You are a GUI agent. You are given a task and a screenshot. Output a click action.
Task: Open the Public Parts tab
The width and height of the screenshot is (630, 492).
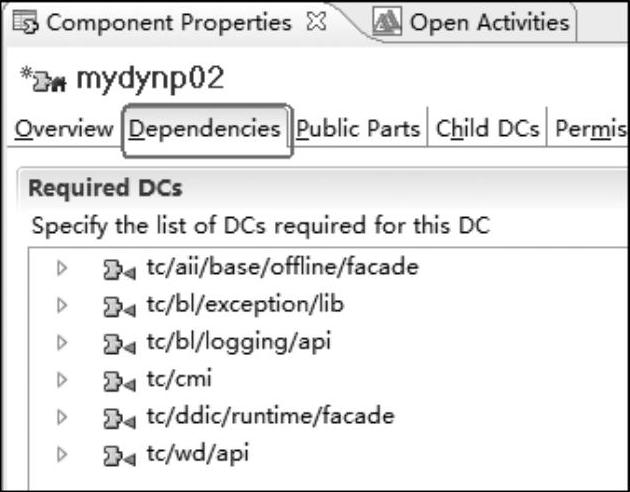coord(358,129)
